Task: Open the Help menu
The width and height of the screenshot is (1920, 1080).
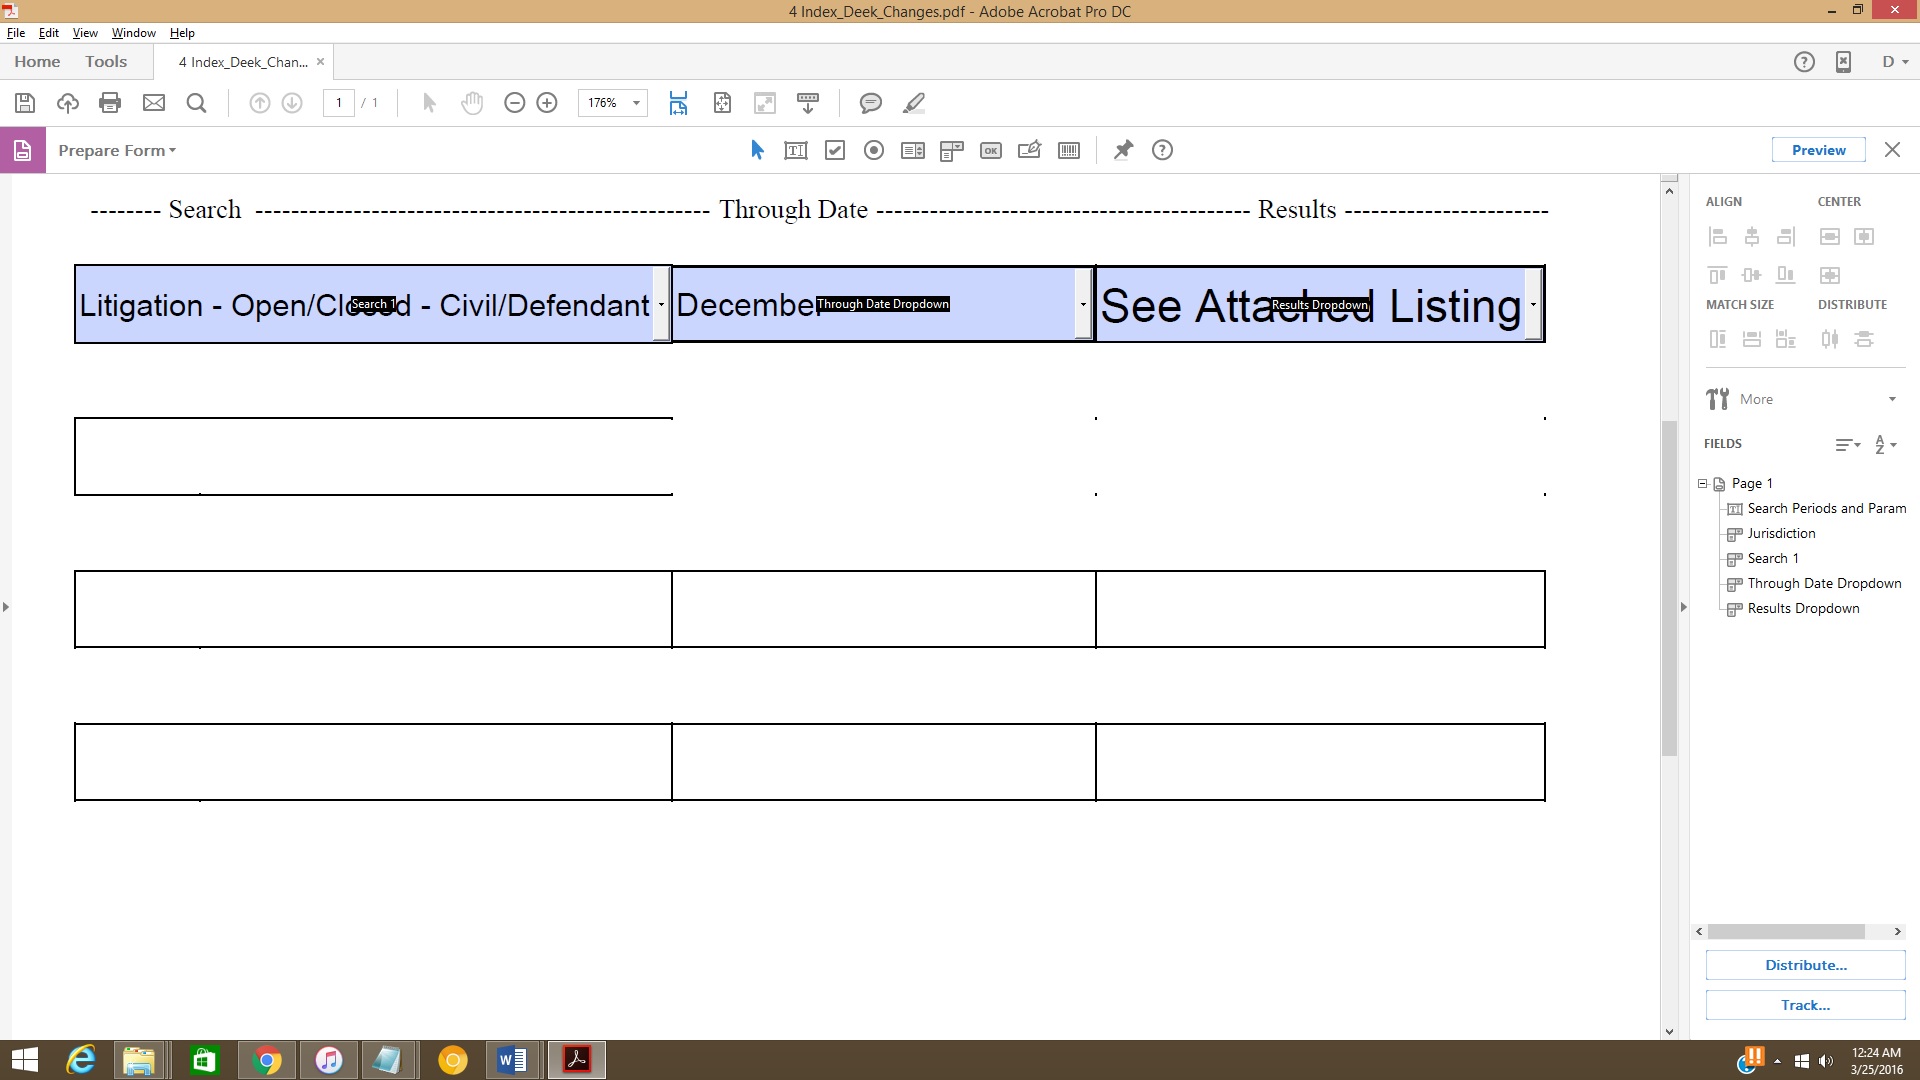Action: pos(182,33)
